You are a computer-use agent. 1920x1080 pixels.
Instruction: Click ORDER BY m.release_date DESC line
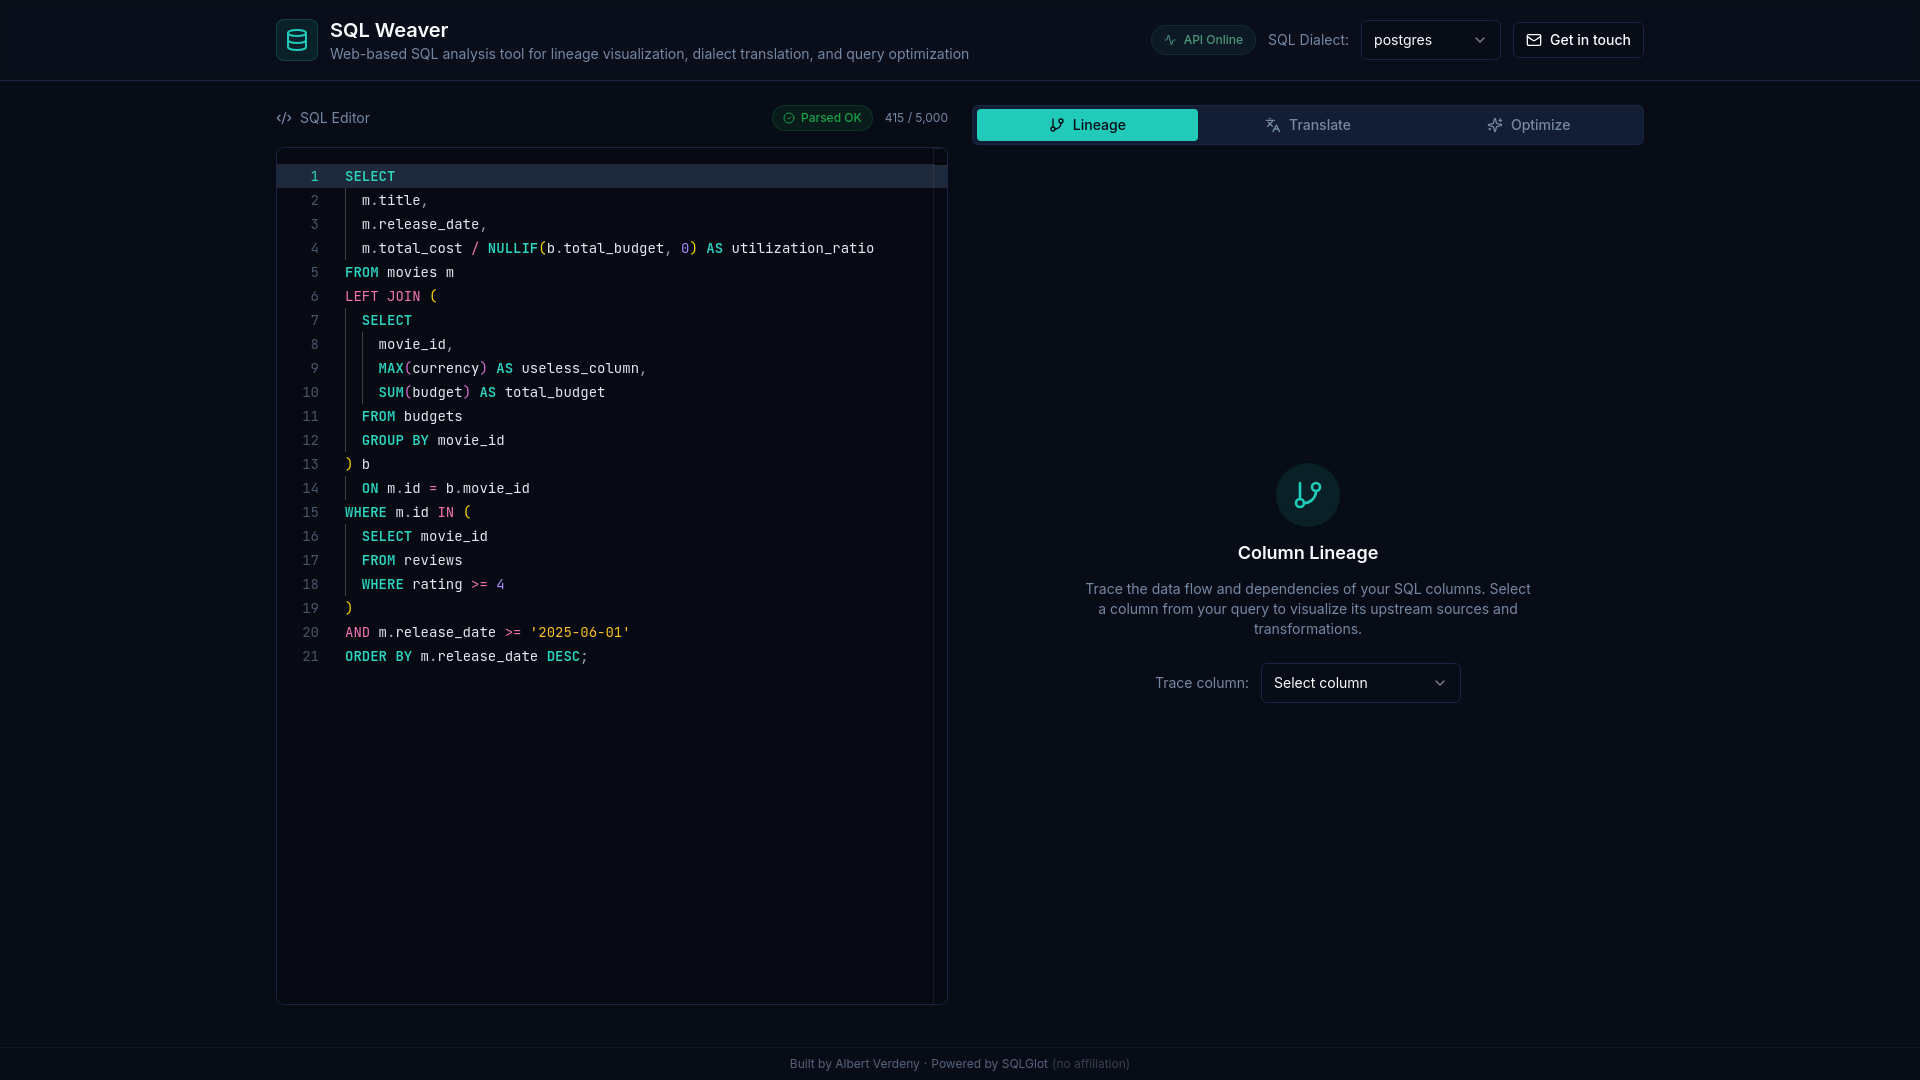click(x=466, y=656)
